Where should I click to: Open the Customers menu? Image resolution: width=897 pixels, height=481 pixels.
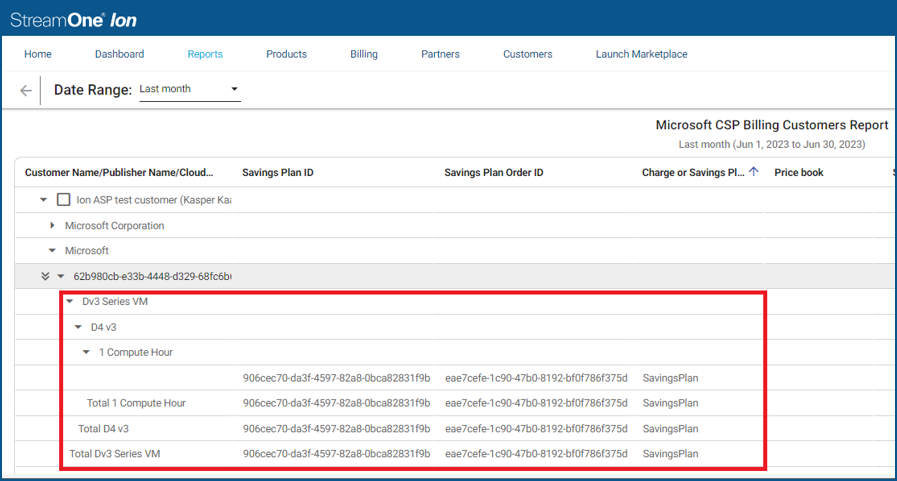[x=527, y=54]
